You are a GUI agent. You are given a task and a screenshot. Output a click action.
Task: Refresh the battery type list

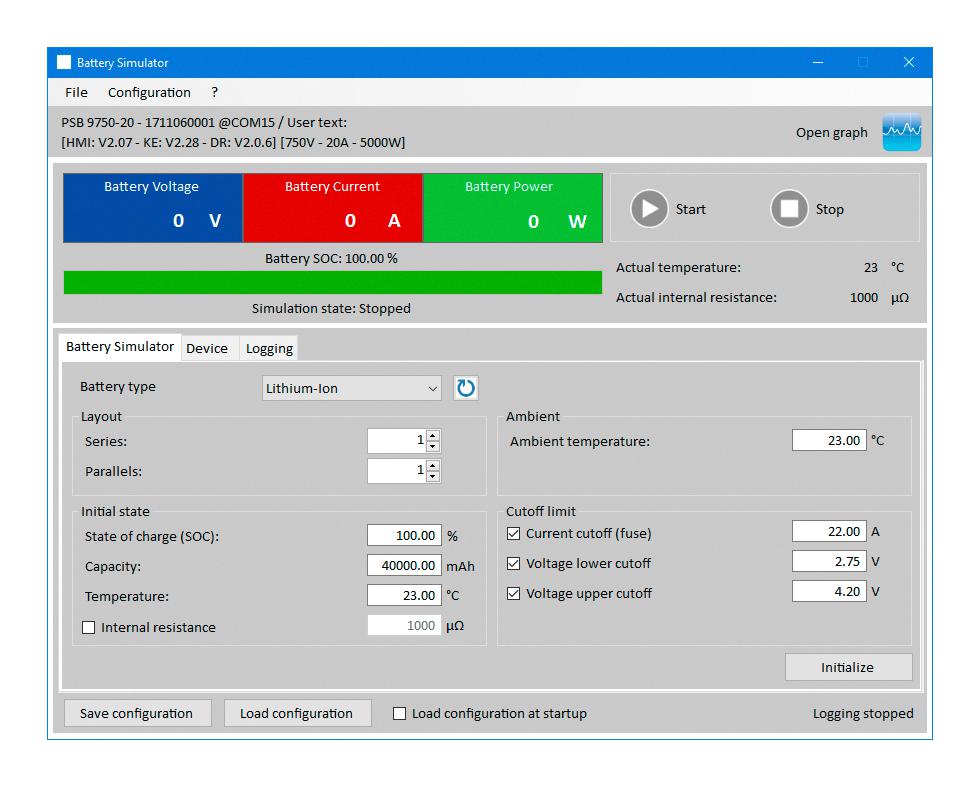click(466, 388)
